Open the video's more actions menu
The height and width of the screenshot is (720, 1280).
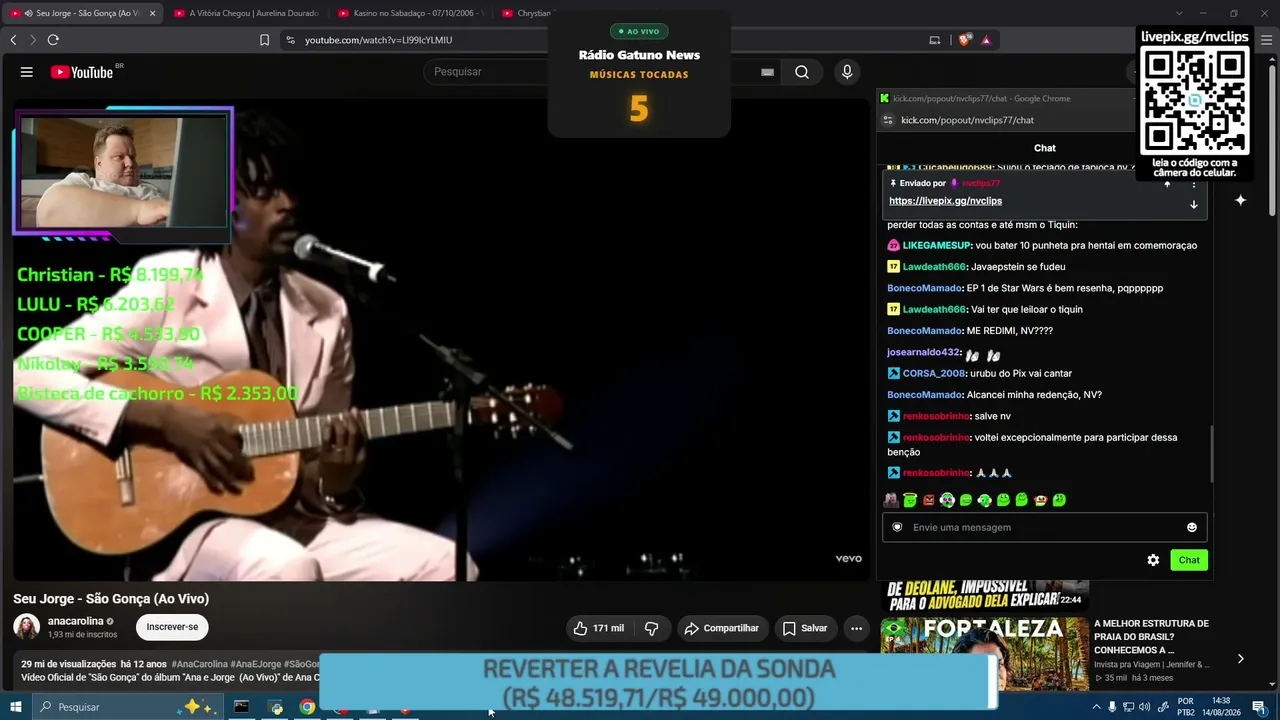pyautogui.click(x=856, y=628)
